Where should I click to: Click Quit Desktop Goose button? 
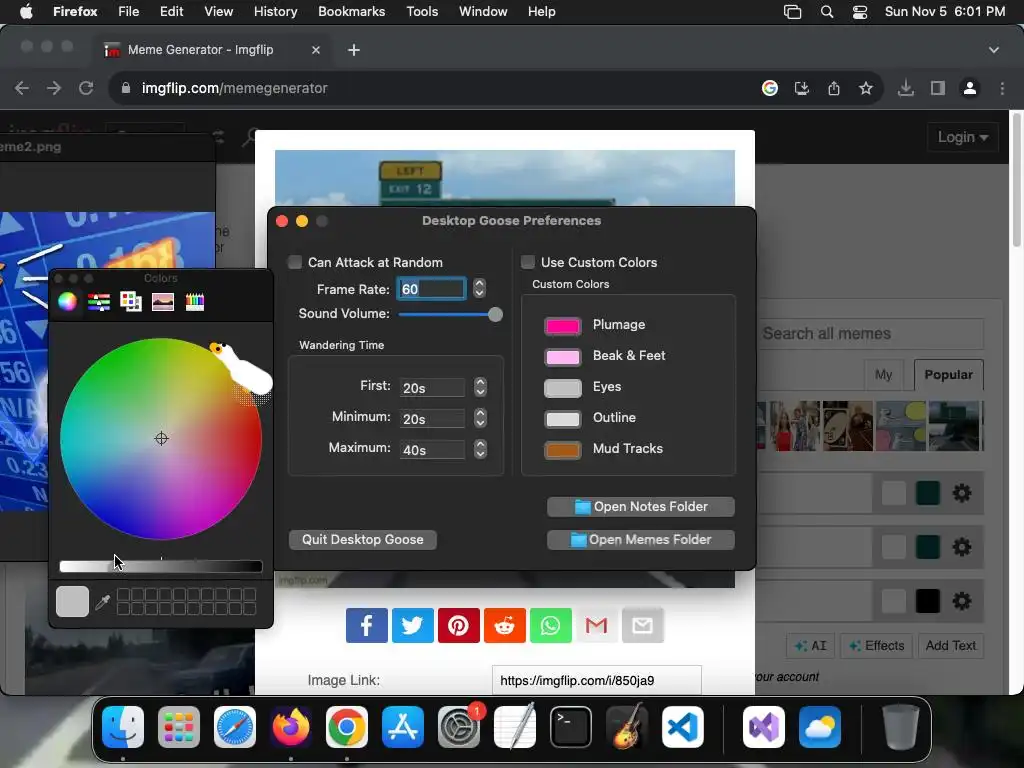coord(362,539)
